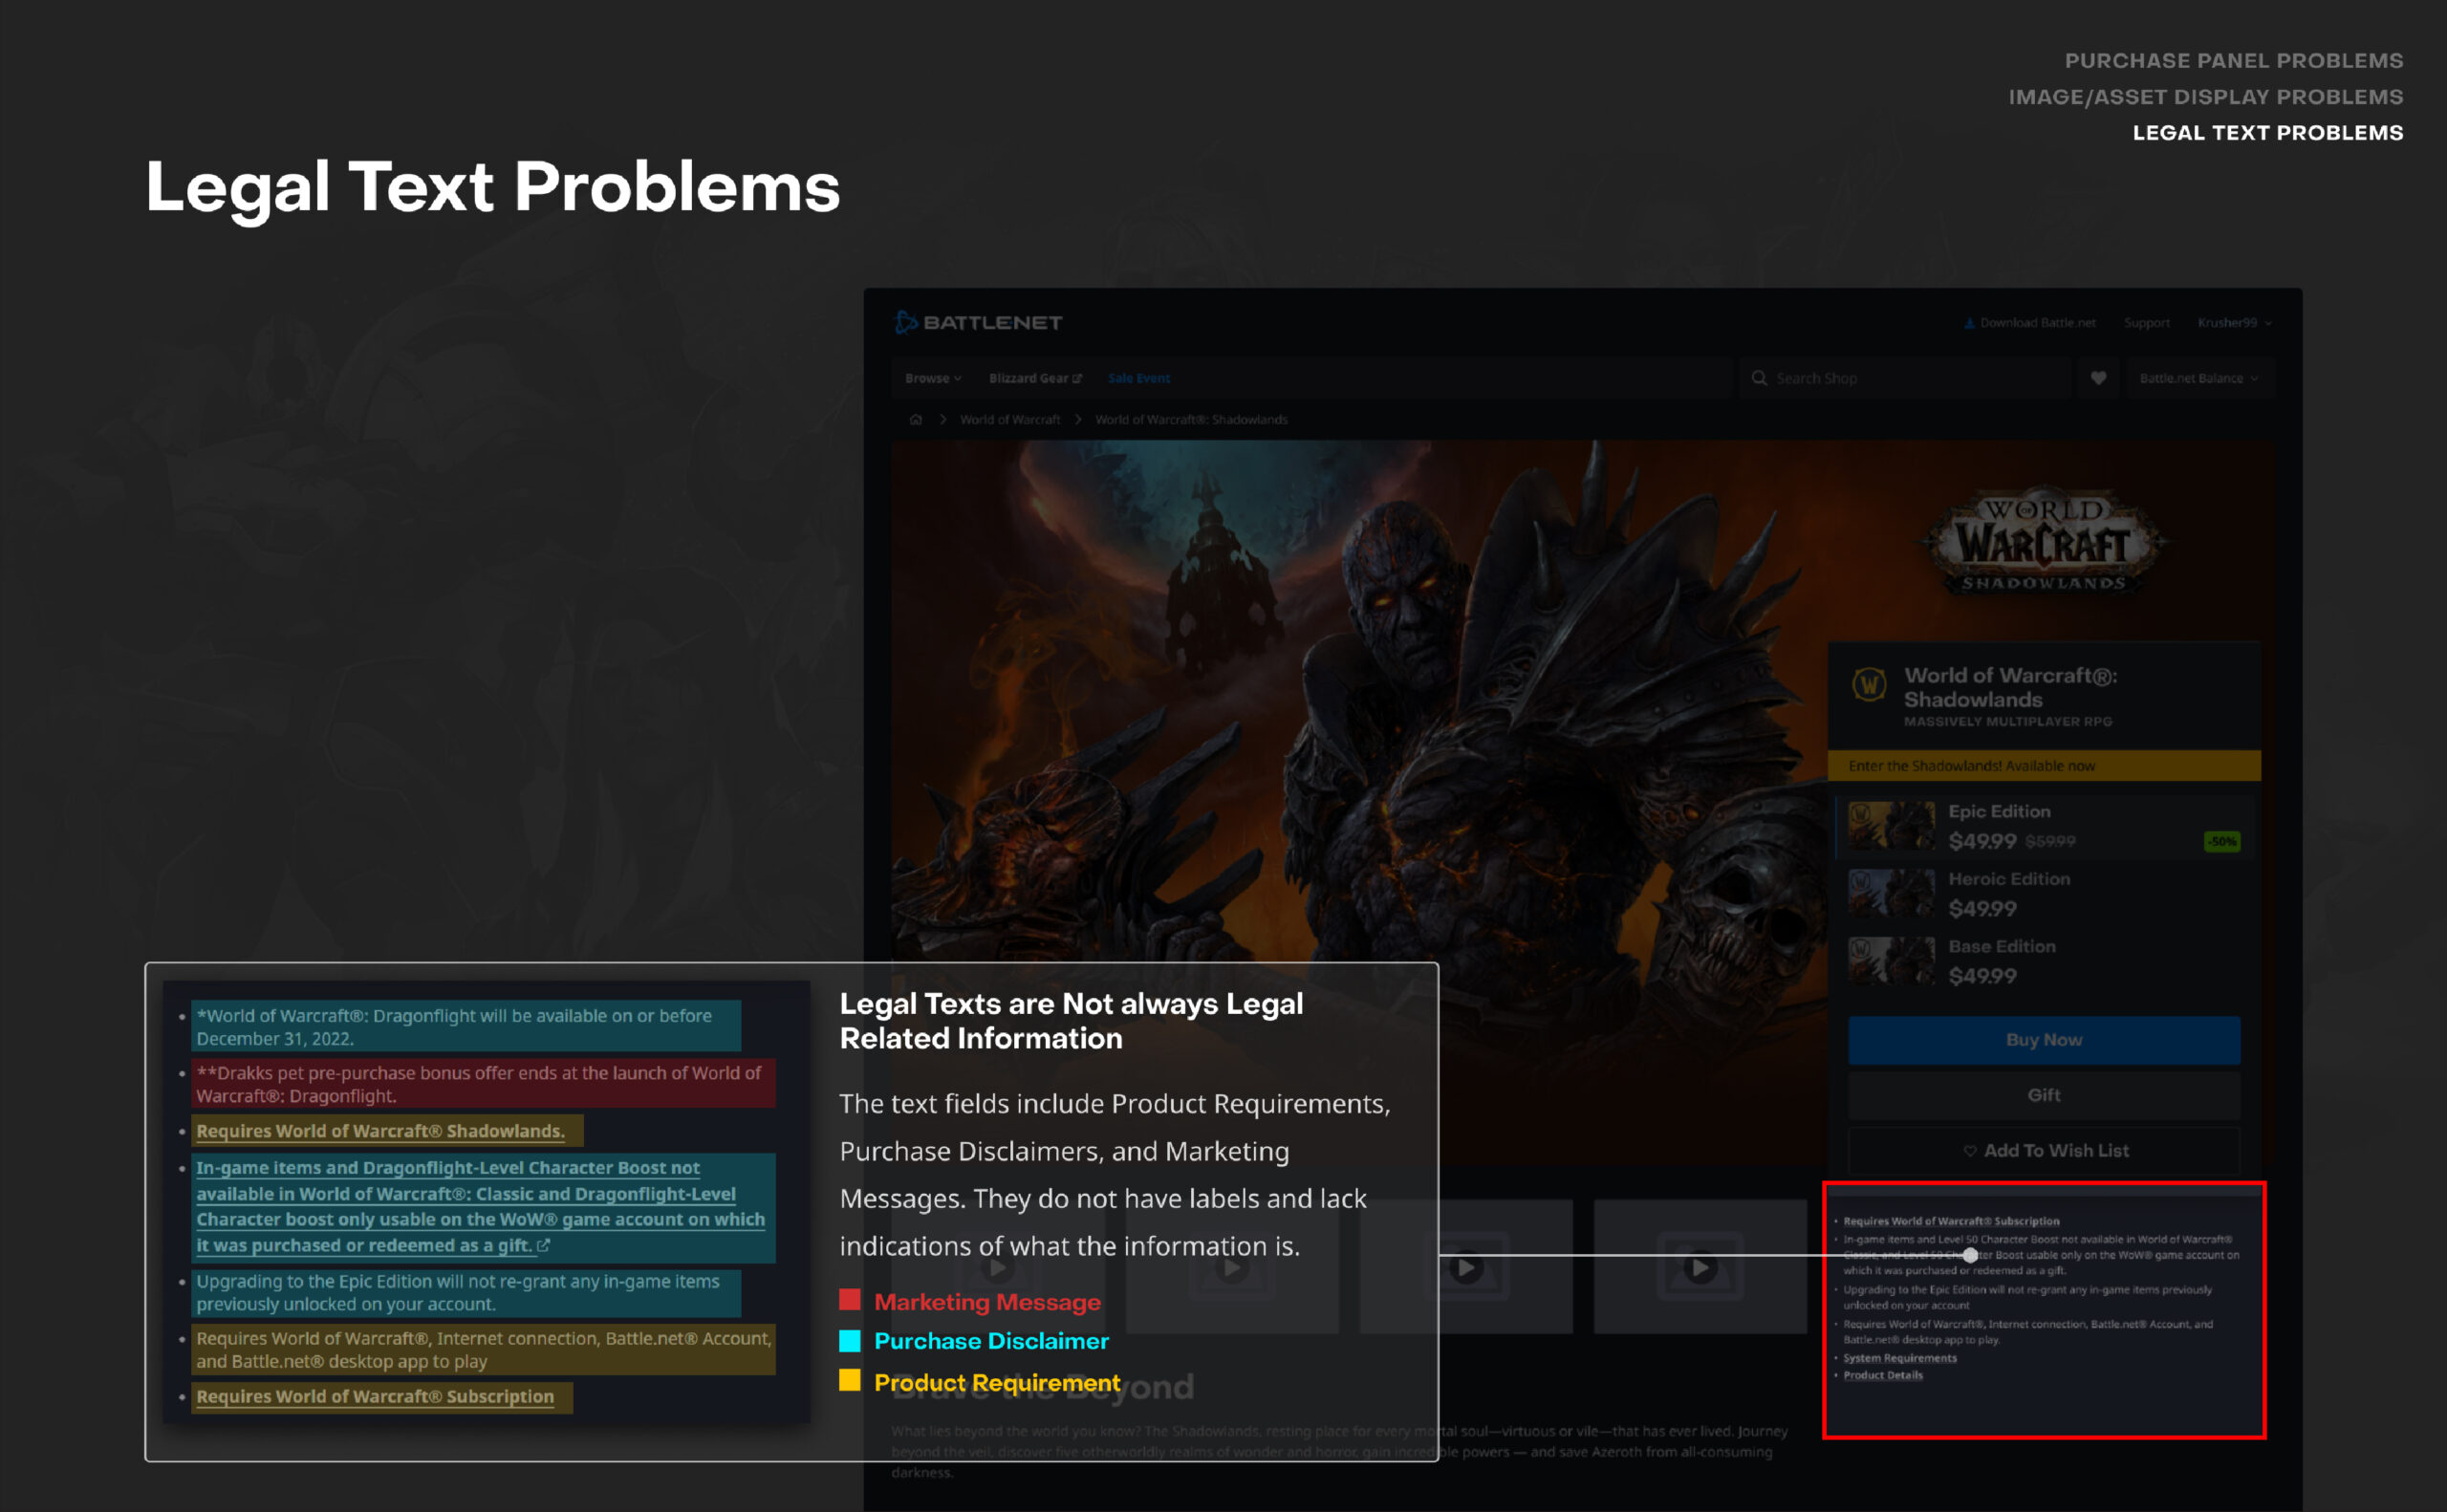Screen dimensions: 2447x1512
Task: Click the Download Battle.net link
Action: [x=2029, y=323]
